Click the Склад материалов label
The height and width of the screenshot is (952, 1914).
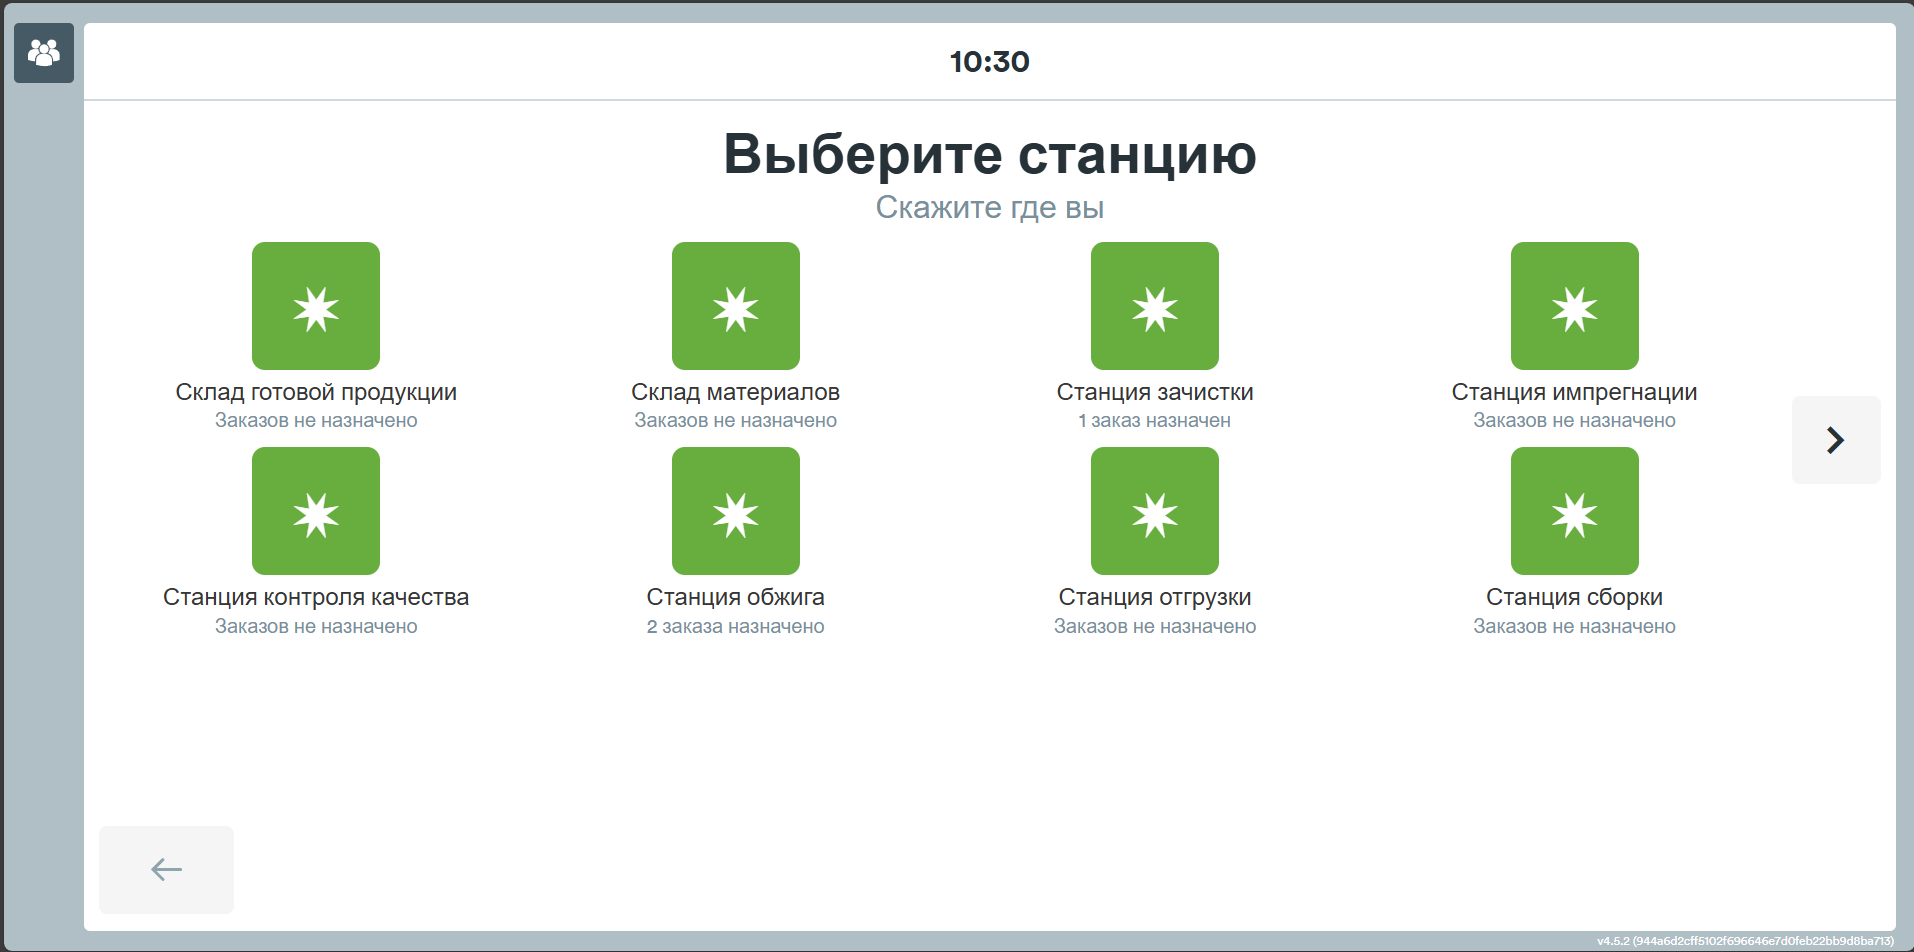tap(736, 393)
